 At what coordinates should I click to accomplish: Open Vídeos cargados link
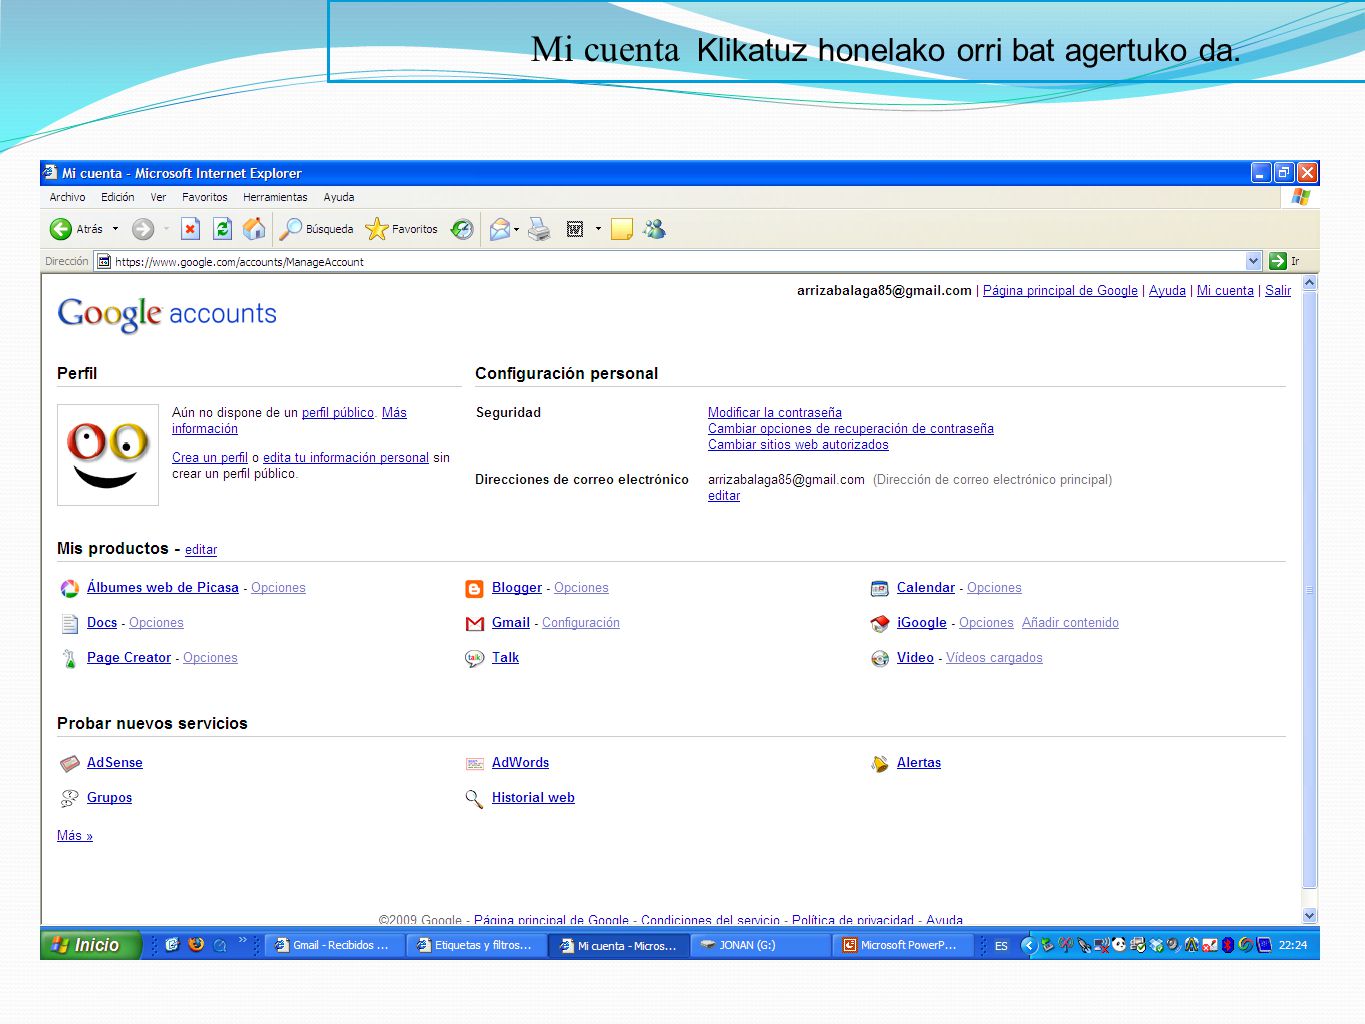pyautogui.click(x=994, y=657)
